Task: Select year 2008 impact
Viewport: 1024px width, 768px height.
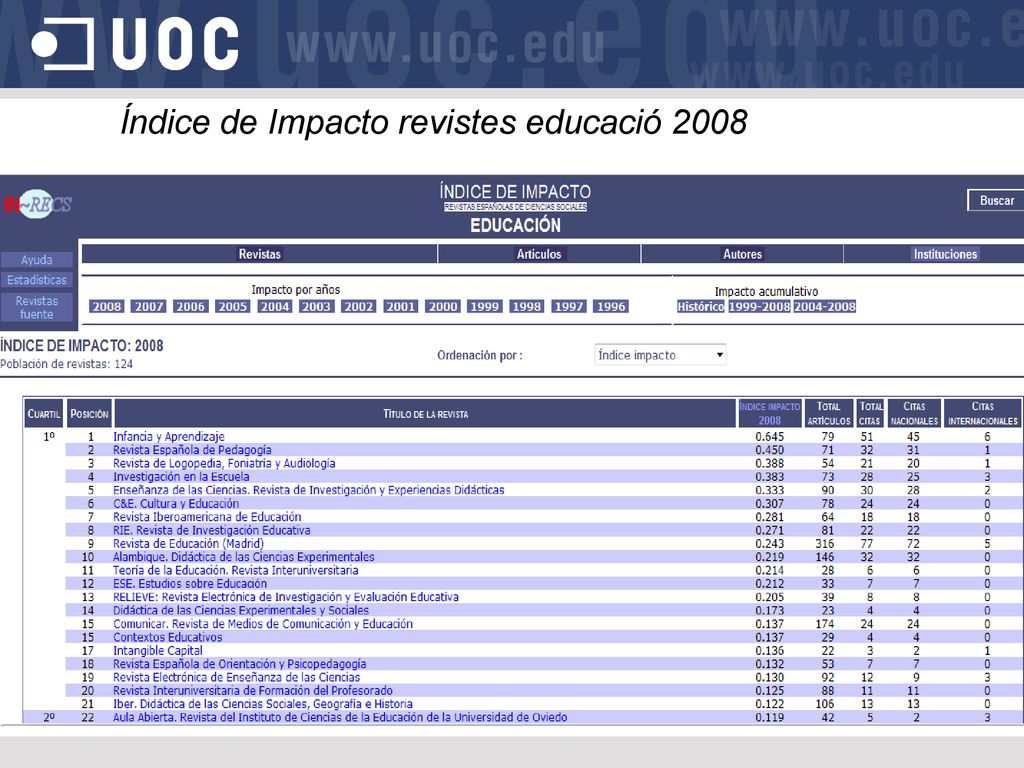Action: point(106,306)
